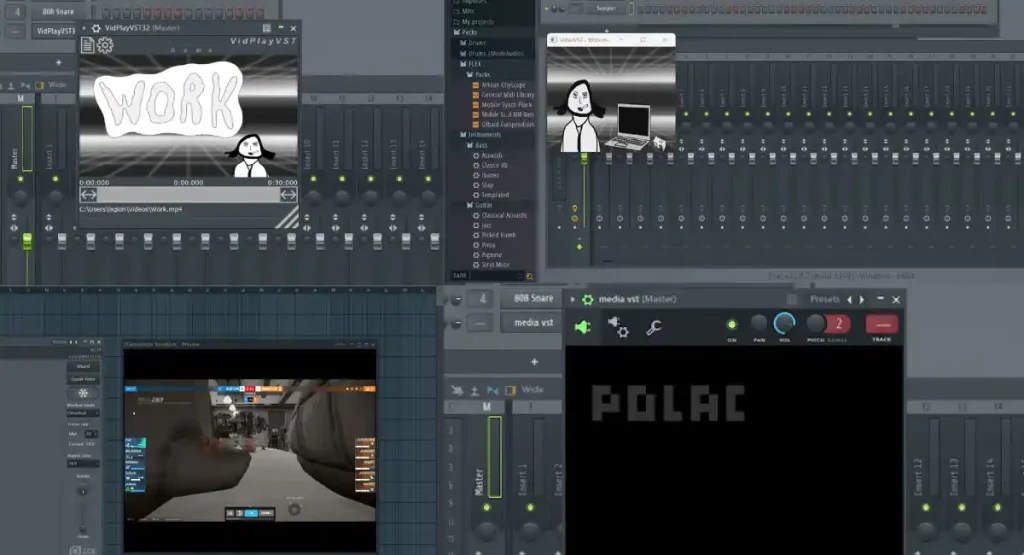The height and width of the screenshot is (555, 1024).
Task: Click the snowflake icon in the ZGameEditor panel
Action: pos(83,393)
